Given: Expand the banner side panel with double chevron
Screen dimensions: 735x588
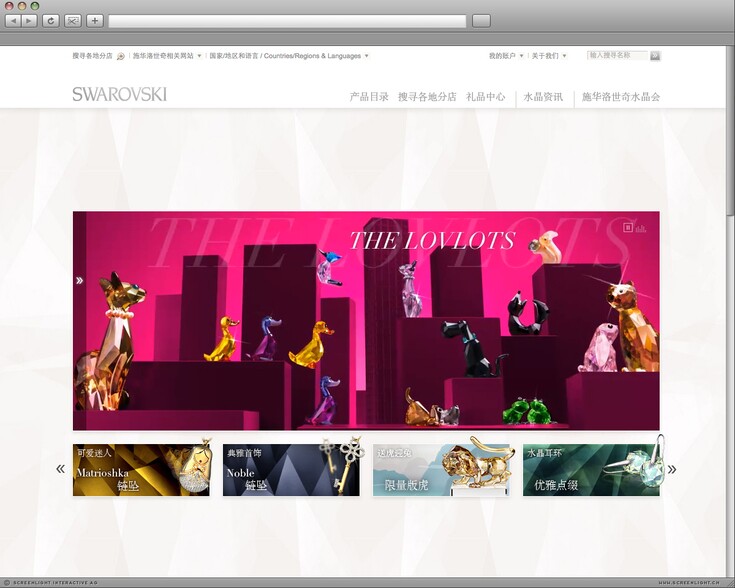Looking at the screenshot, I should (x=80, y=280).
